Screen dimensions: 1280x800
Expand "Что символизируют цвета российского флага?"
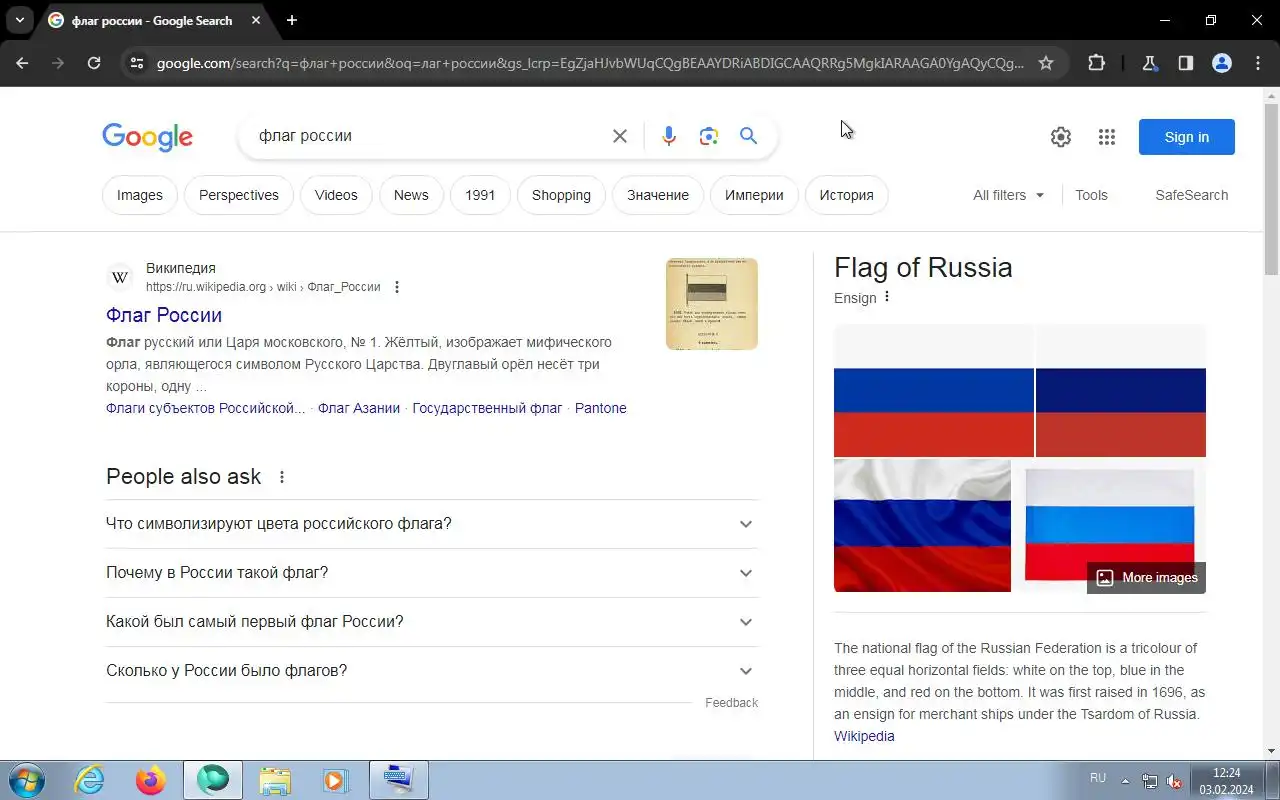(x=432, y=524)
